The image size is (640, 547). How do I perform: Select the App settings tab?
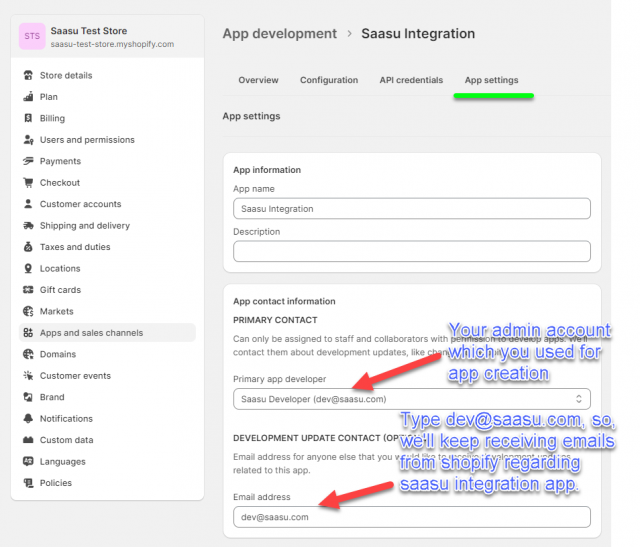(491, 80)
